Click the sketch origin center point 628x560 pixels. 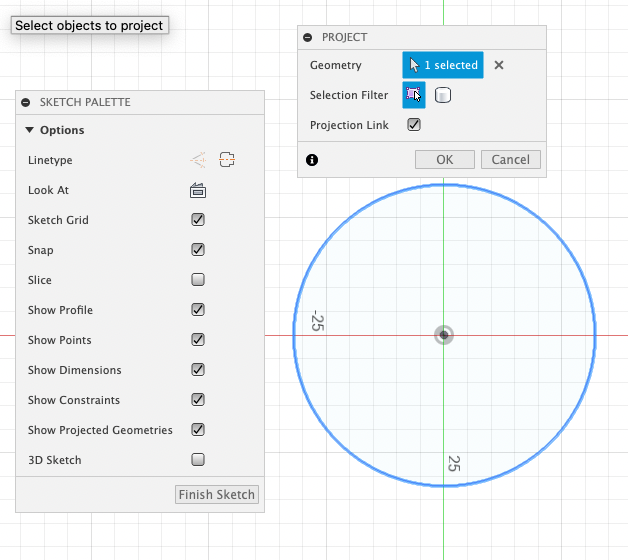point(444,335)
